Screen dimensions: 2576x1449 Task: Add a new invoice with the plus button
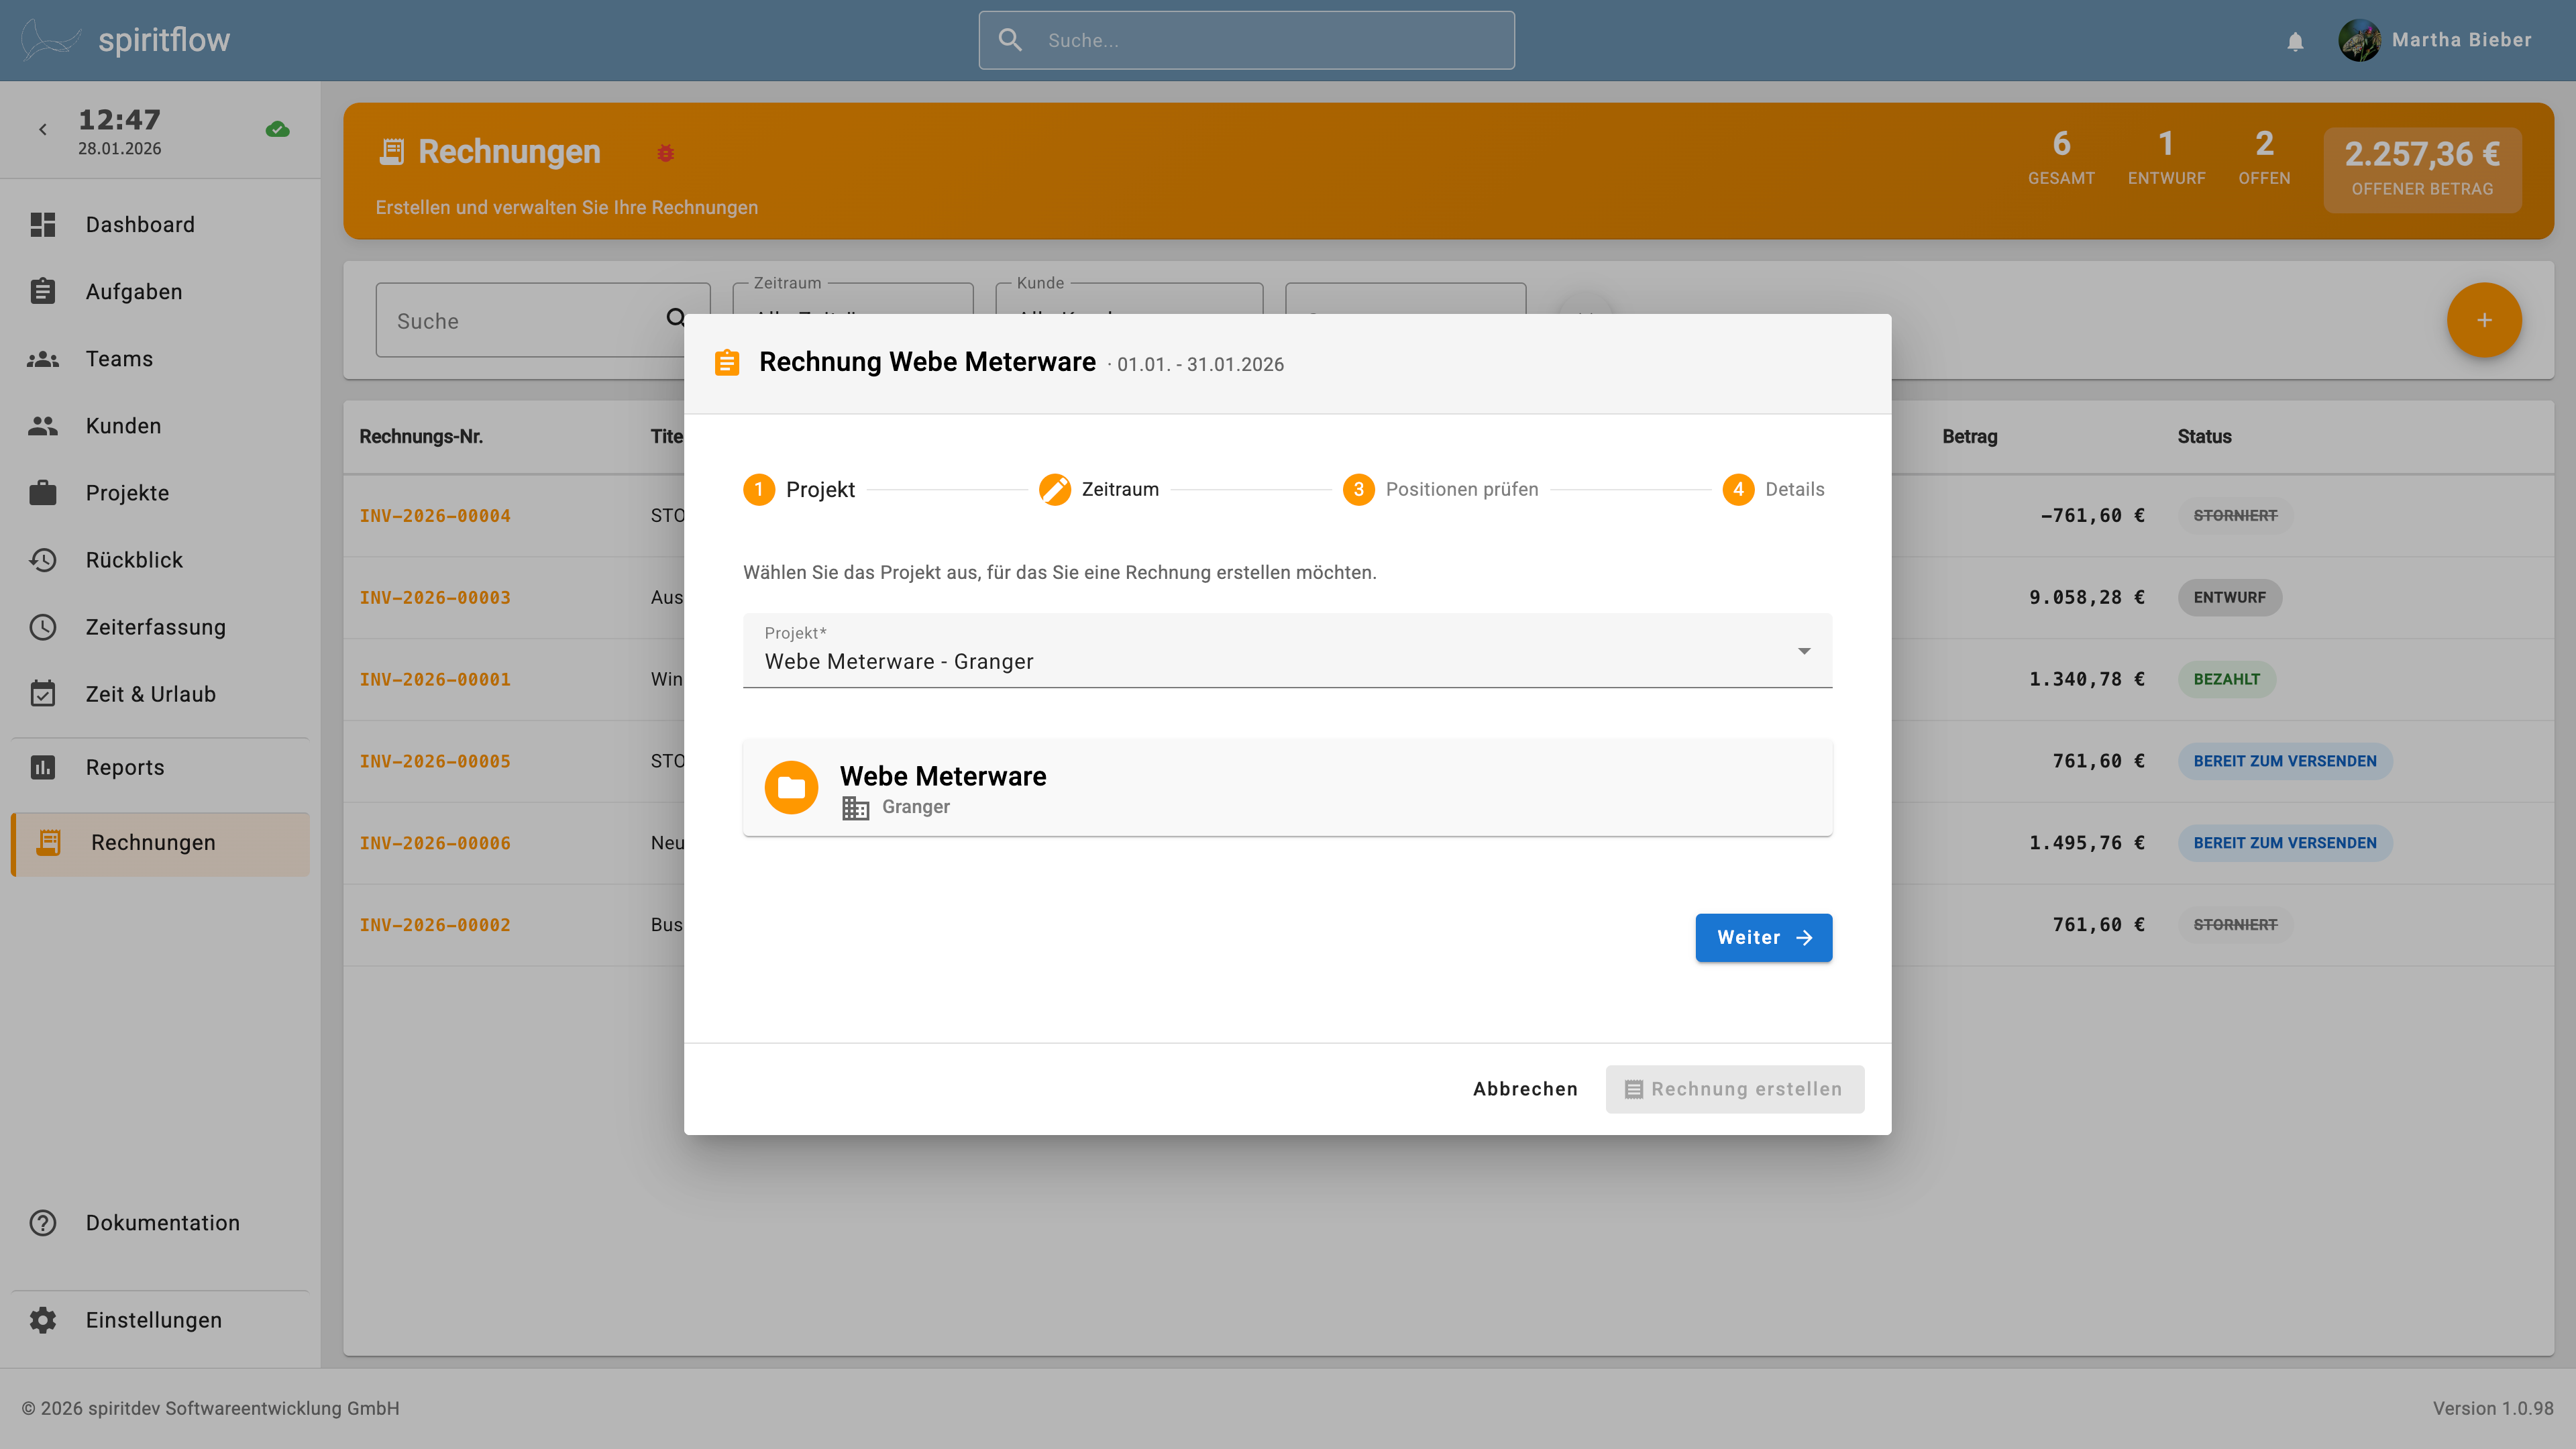pyautogui.click(x=2484, y=320)
